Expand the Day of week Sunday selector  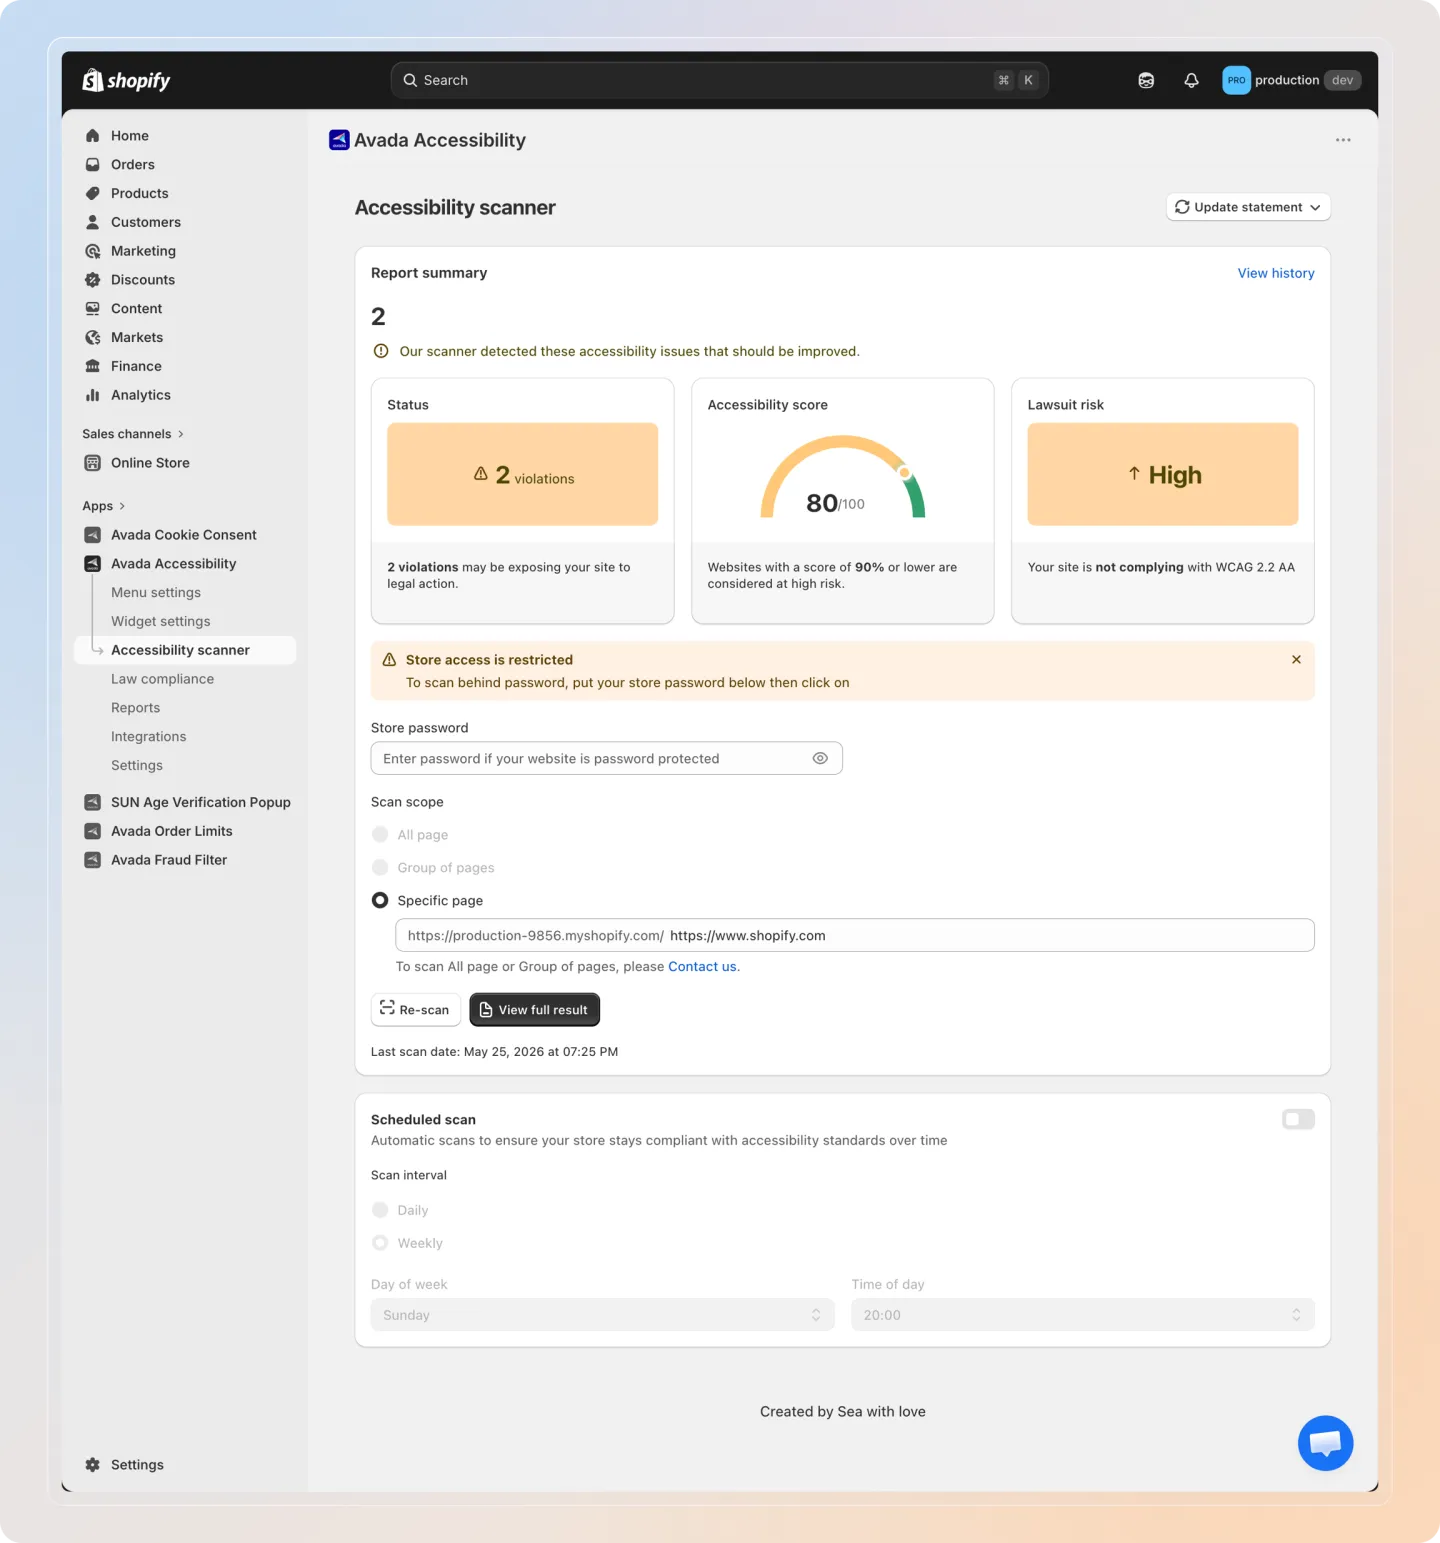(602, 1315)
